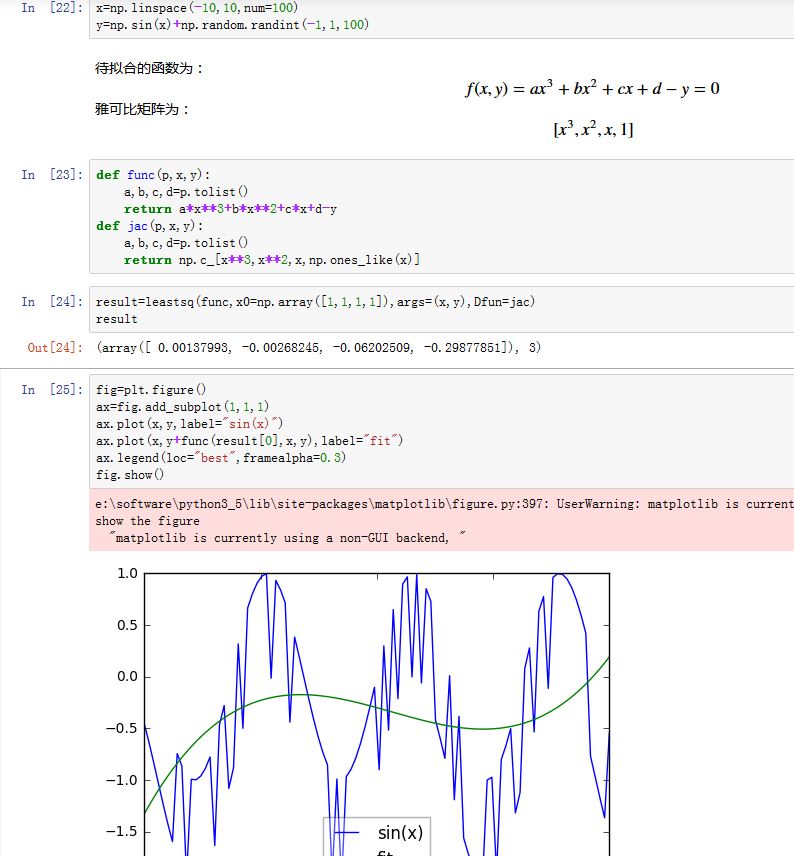Click the Out[24] output prompt
This screenshot has width=794, height=856.
[x=52, y=348]
